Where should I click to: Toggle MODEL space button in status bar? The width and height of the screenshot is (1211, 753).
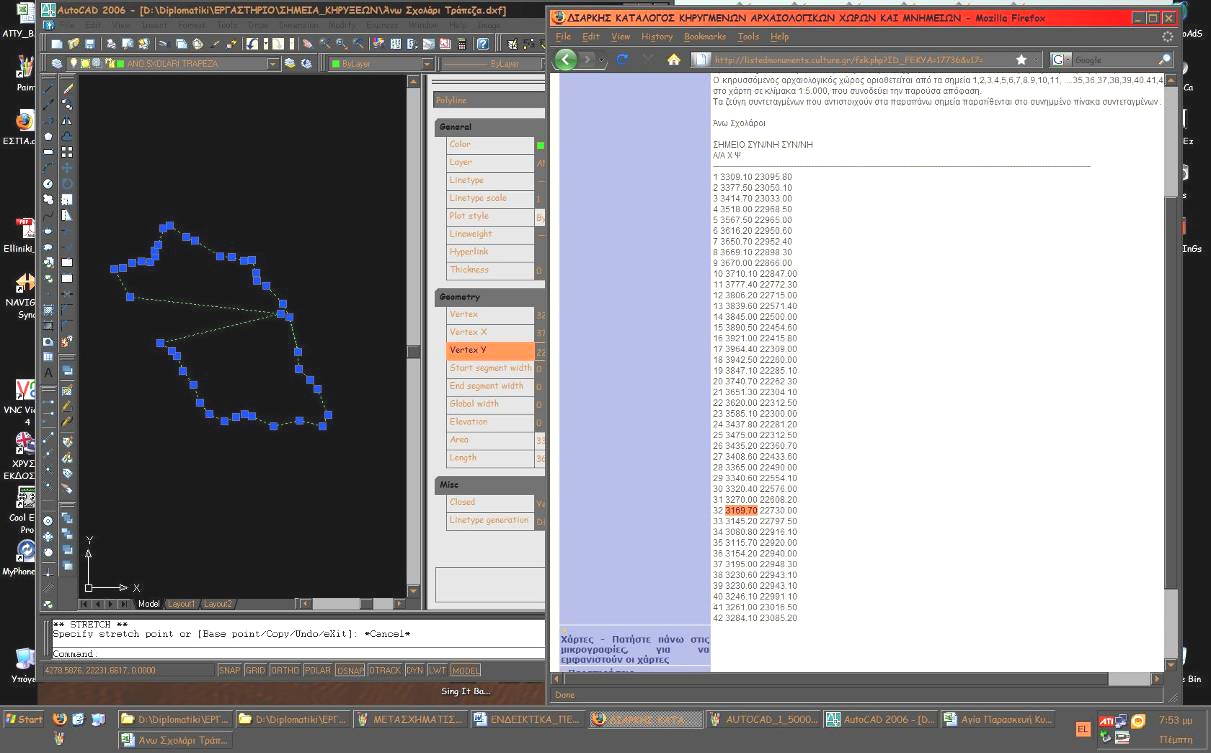point(465,670)
